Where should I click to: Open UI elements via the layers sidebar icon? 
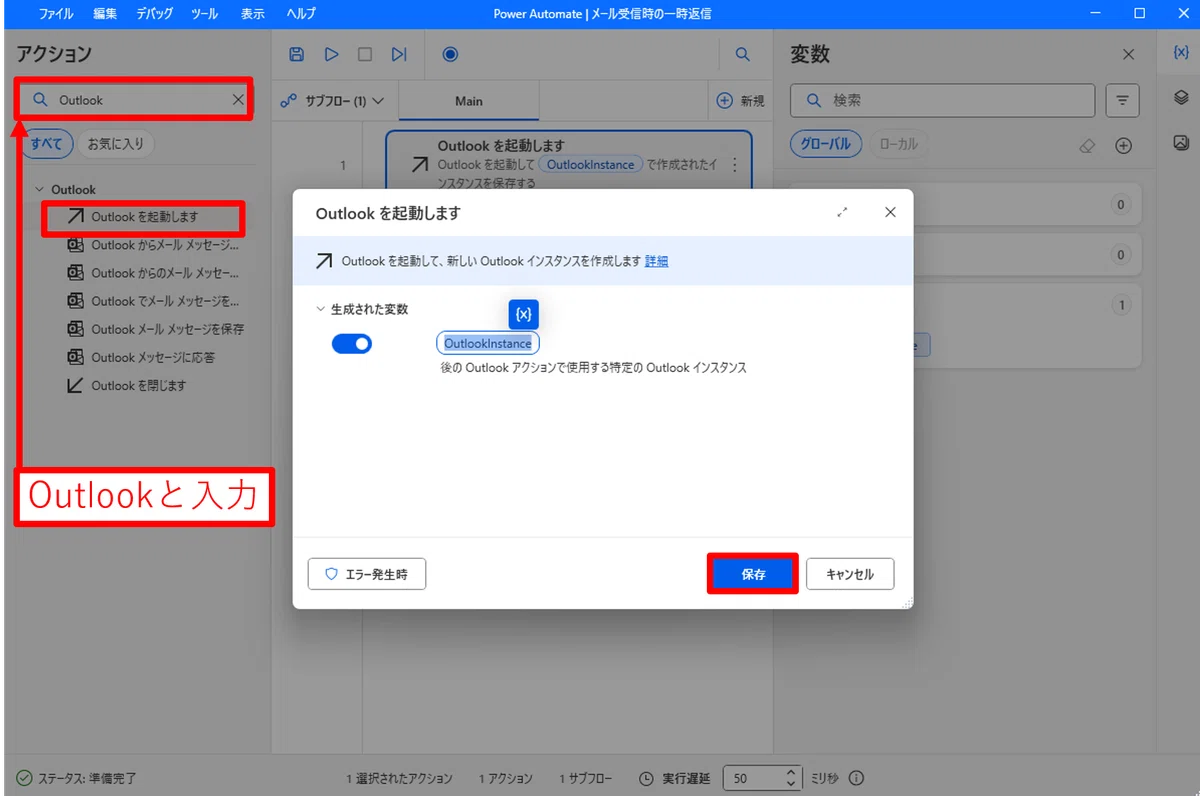tap(1180, 97)
